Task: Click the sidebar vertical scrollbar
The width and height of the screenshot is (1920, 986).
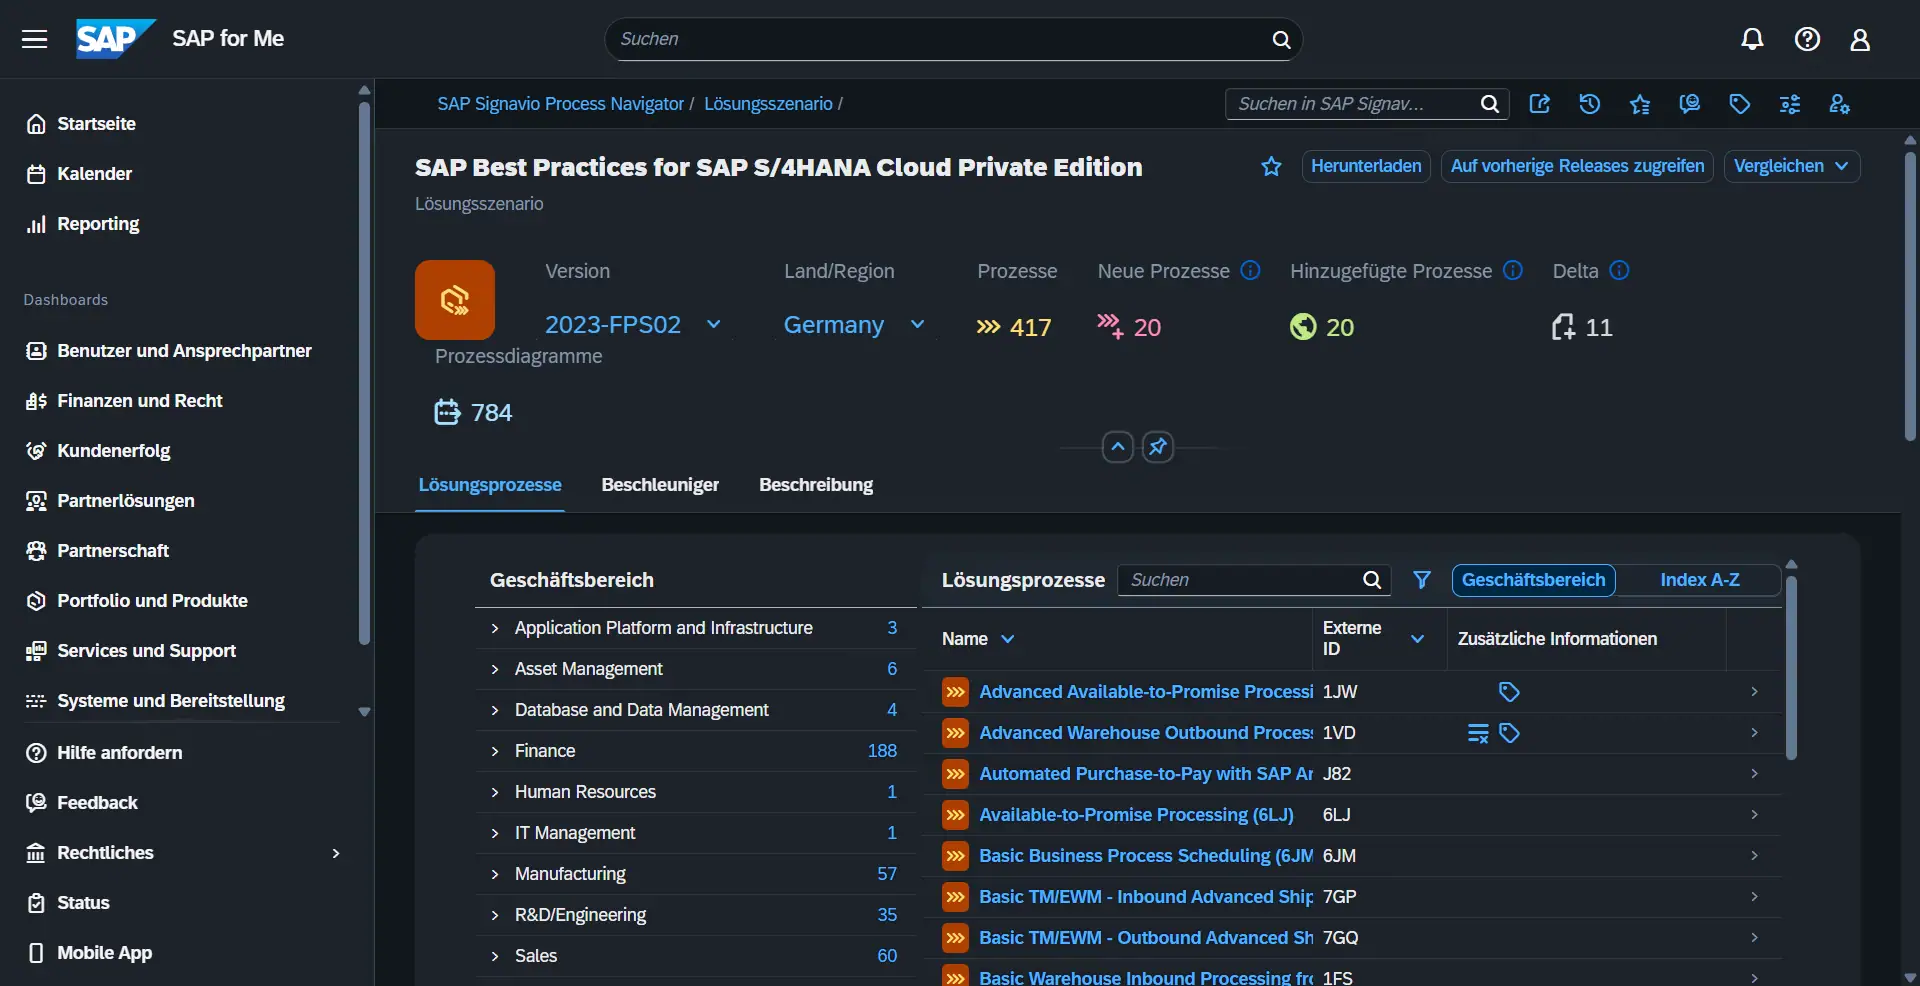Action: click(364, 375)
